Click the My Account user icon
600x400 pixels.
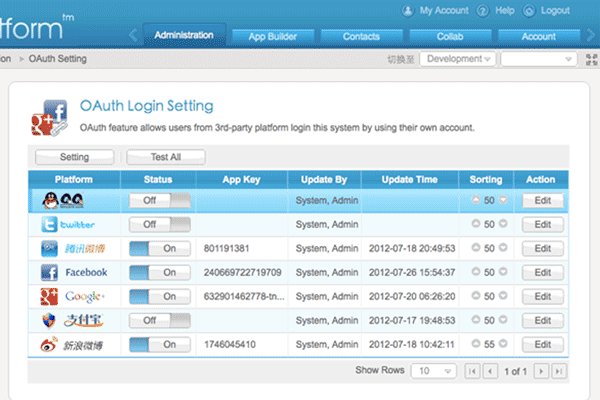[408, 11]
